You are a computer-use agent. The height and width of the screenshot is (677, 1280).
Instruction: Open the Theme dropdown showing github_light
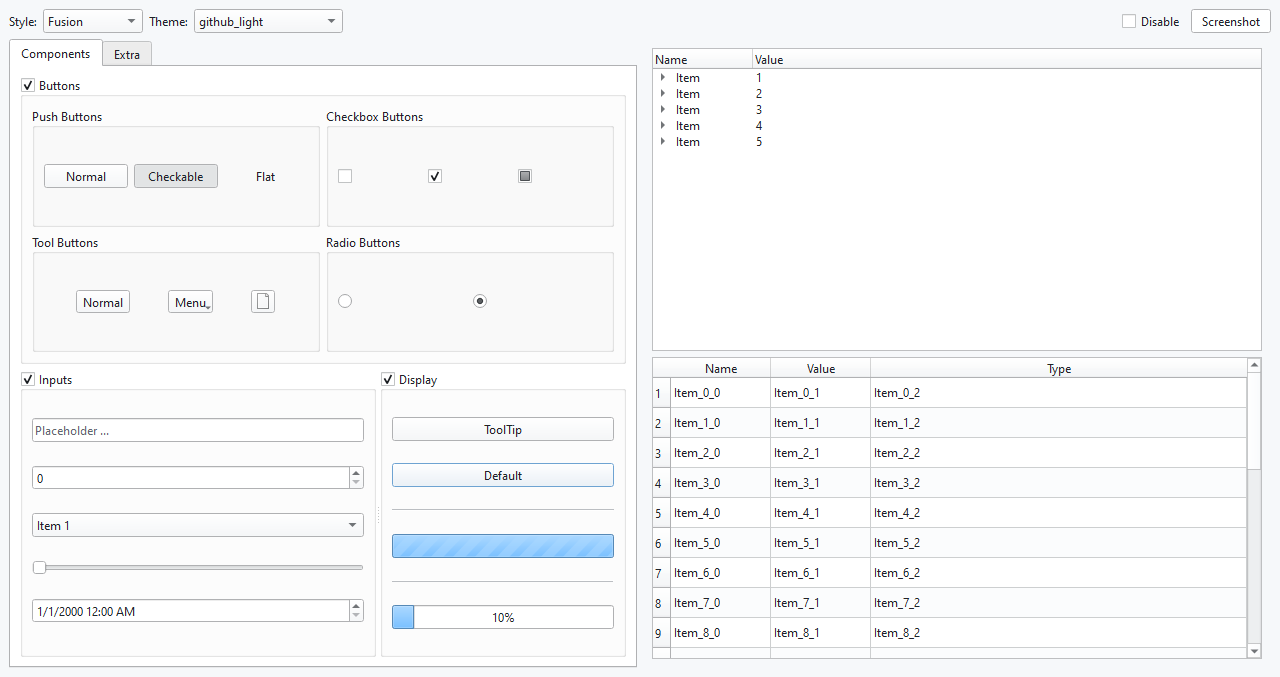[268, 21]
